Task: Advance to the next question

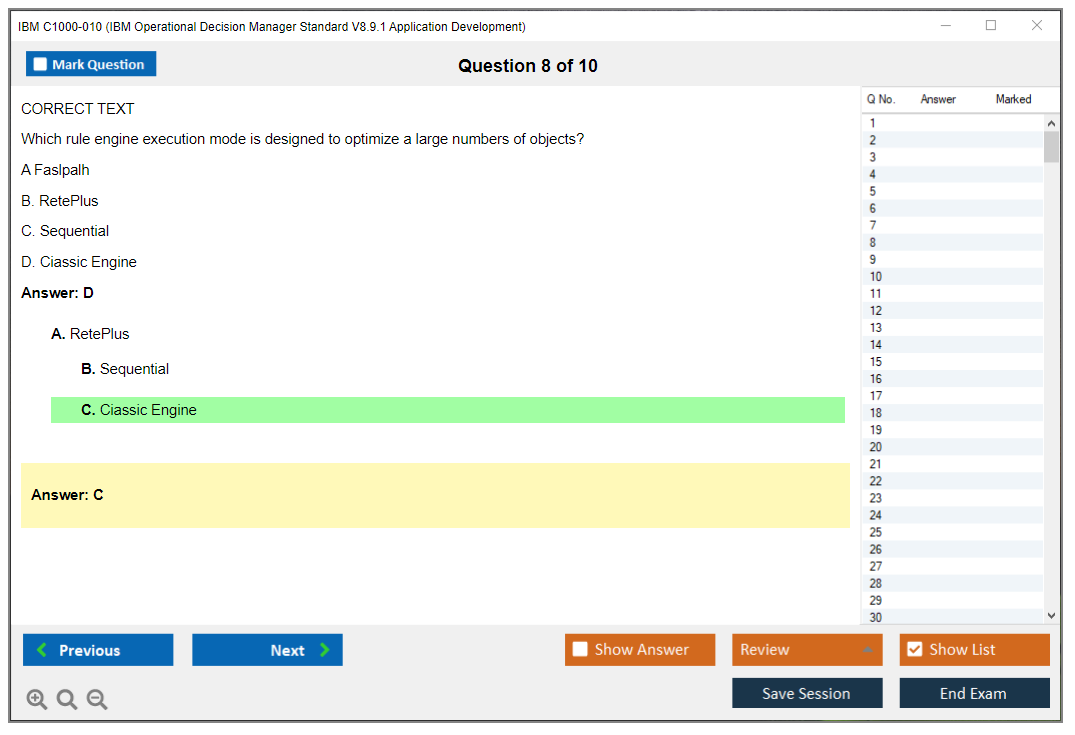Action: click(x=267, y=650)
